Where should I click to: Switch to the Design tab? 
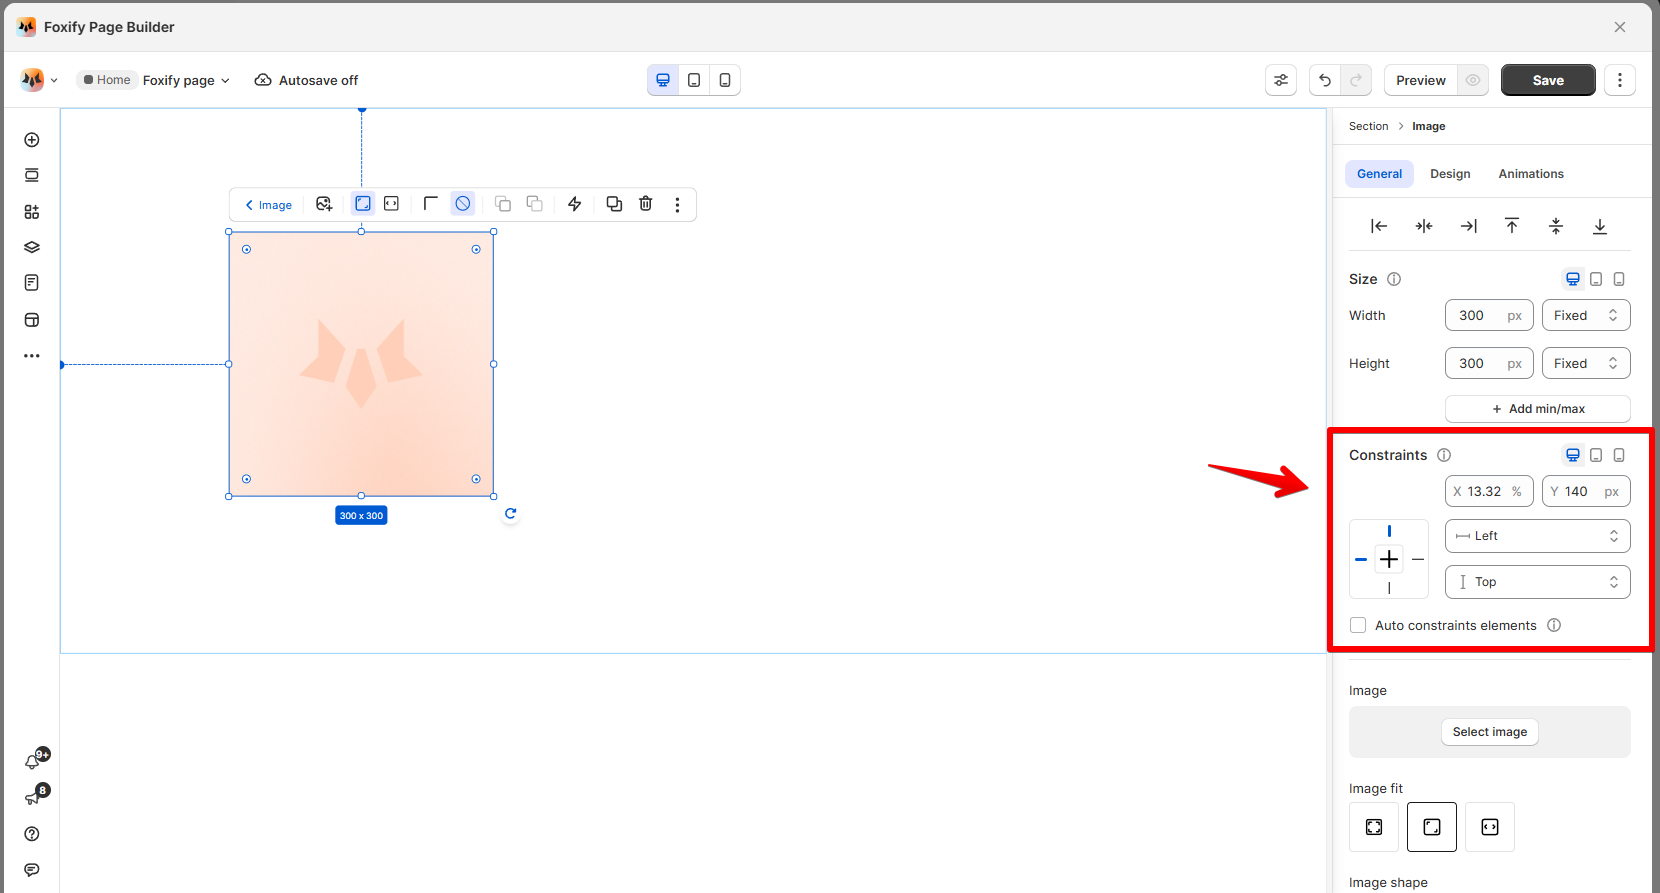[x=1450, y=174]
